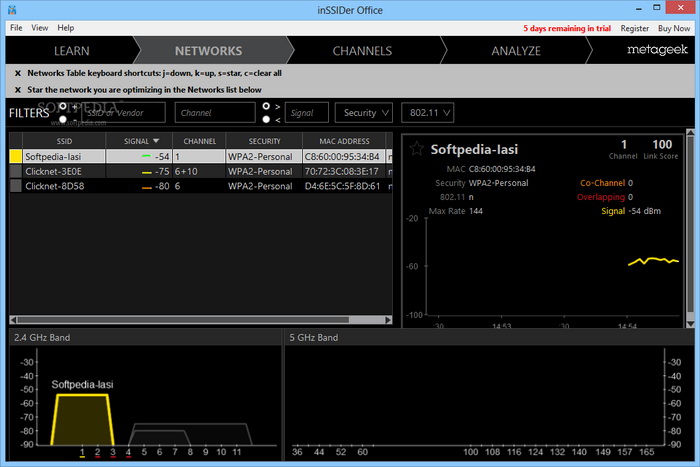Click the Register link
The image size is (700, 467).
pyautogui.click(x=634, y=28)
